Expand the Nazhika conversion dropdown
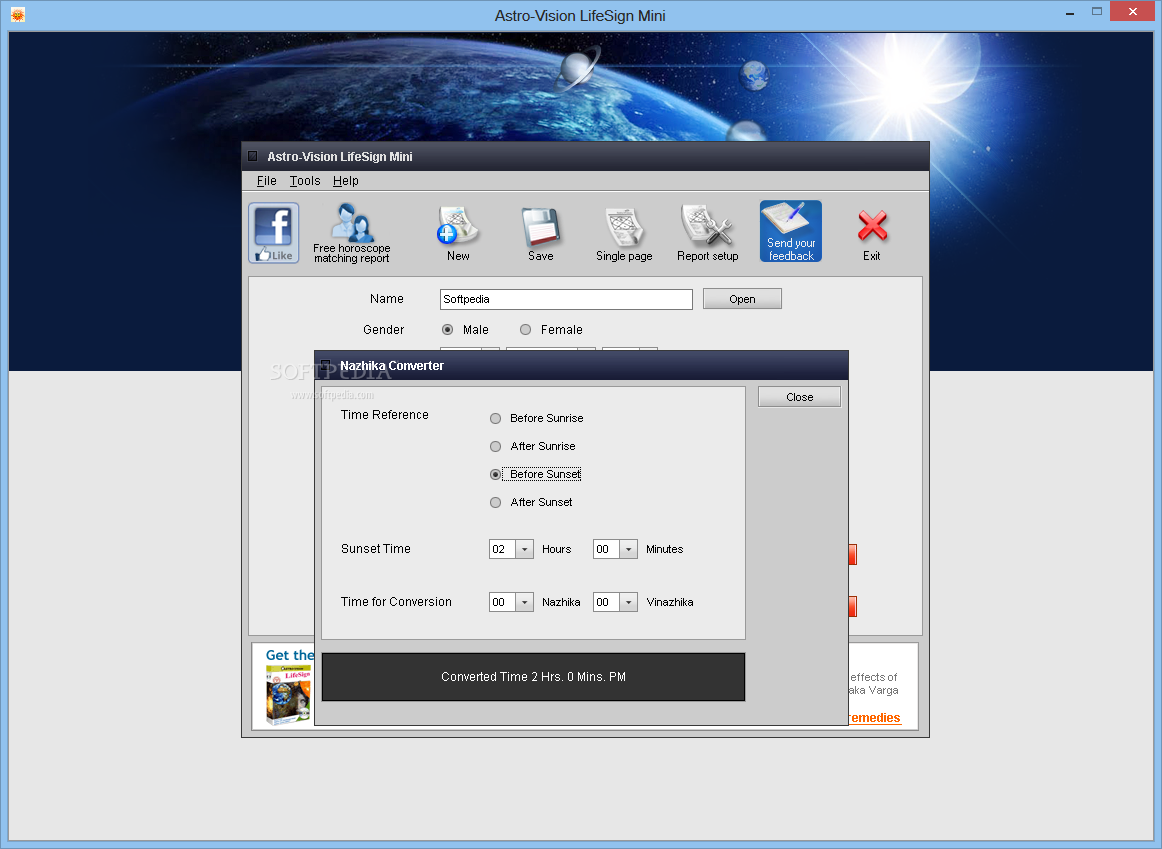The width and height of the screenshot is (1162, 849). pyautogui.click(x=525, y=602)
